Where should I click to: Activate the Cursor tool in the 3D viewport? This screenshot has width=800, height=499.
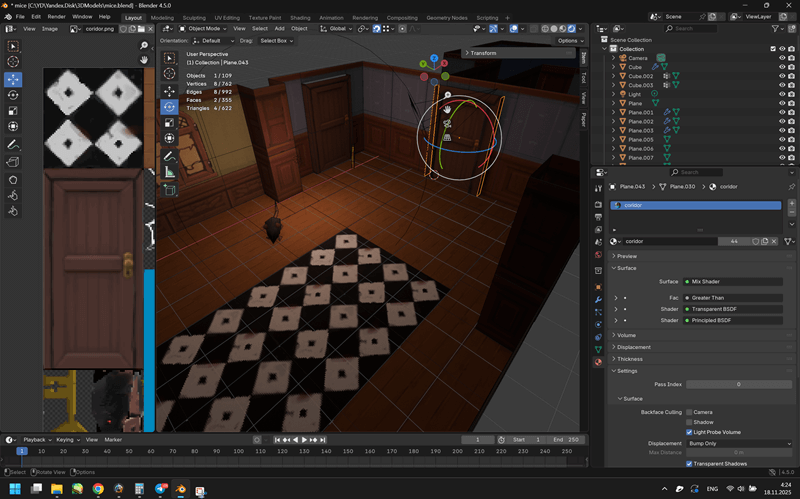pyautogui.click(x=169, y=74)
